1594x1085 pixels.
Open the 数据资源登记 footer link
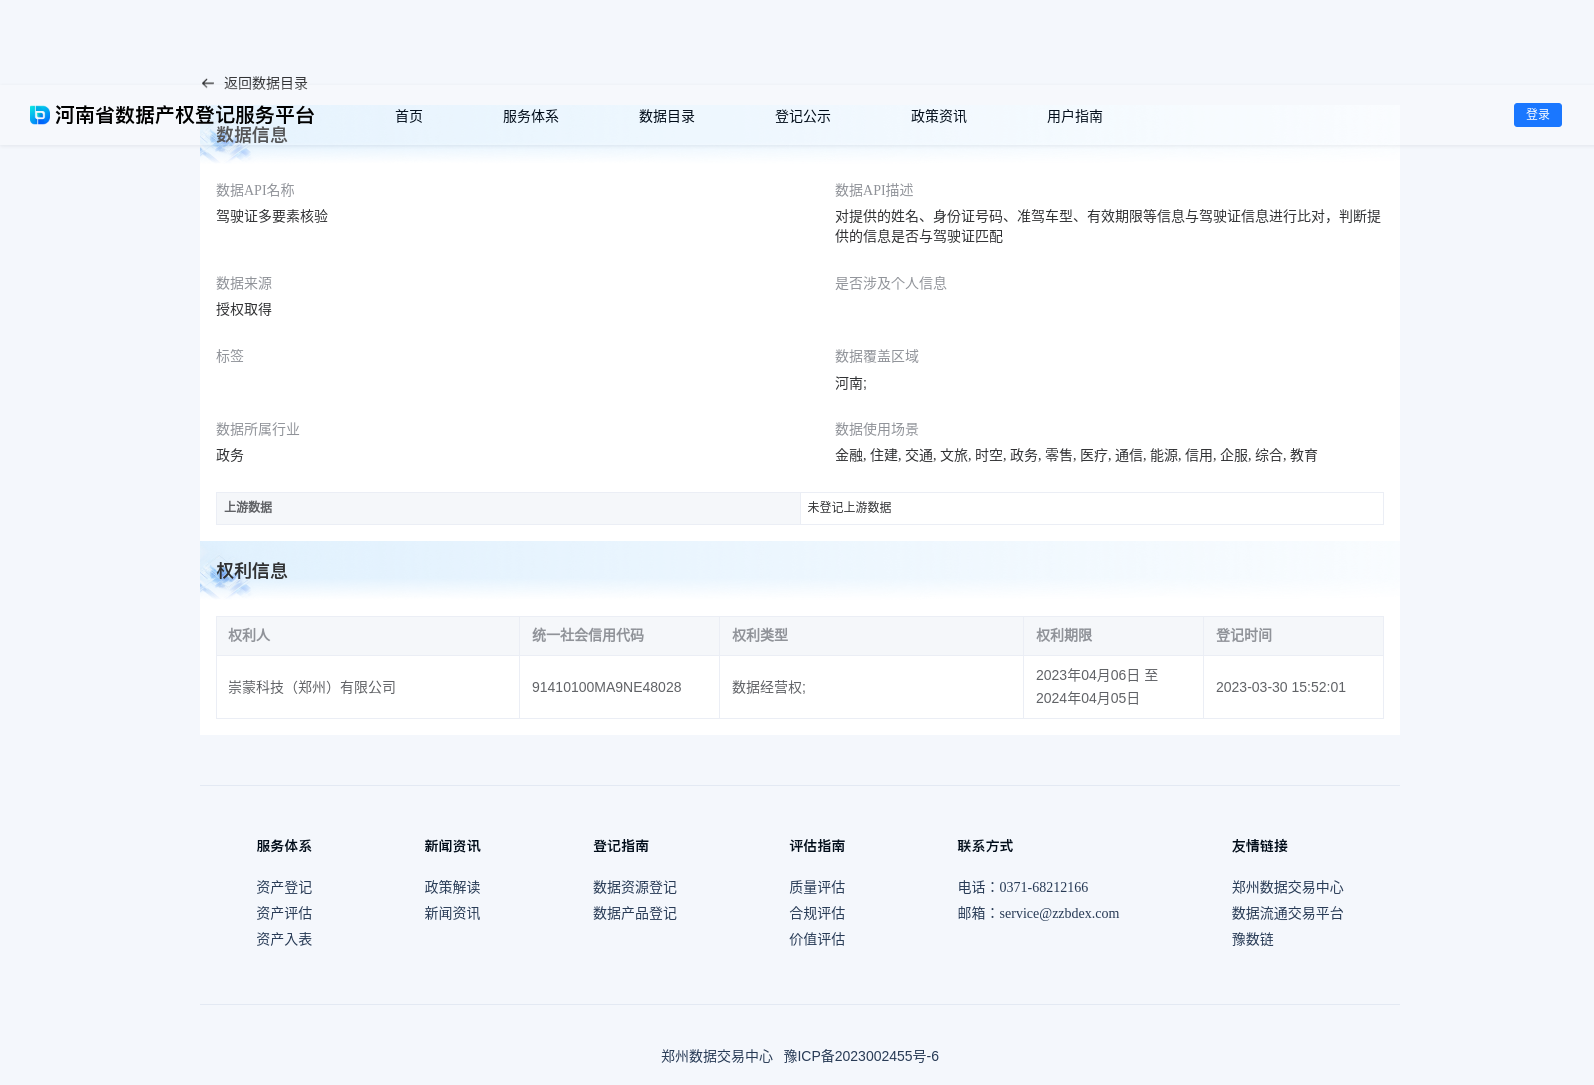[x=635, y=887]
